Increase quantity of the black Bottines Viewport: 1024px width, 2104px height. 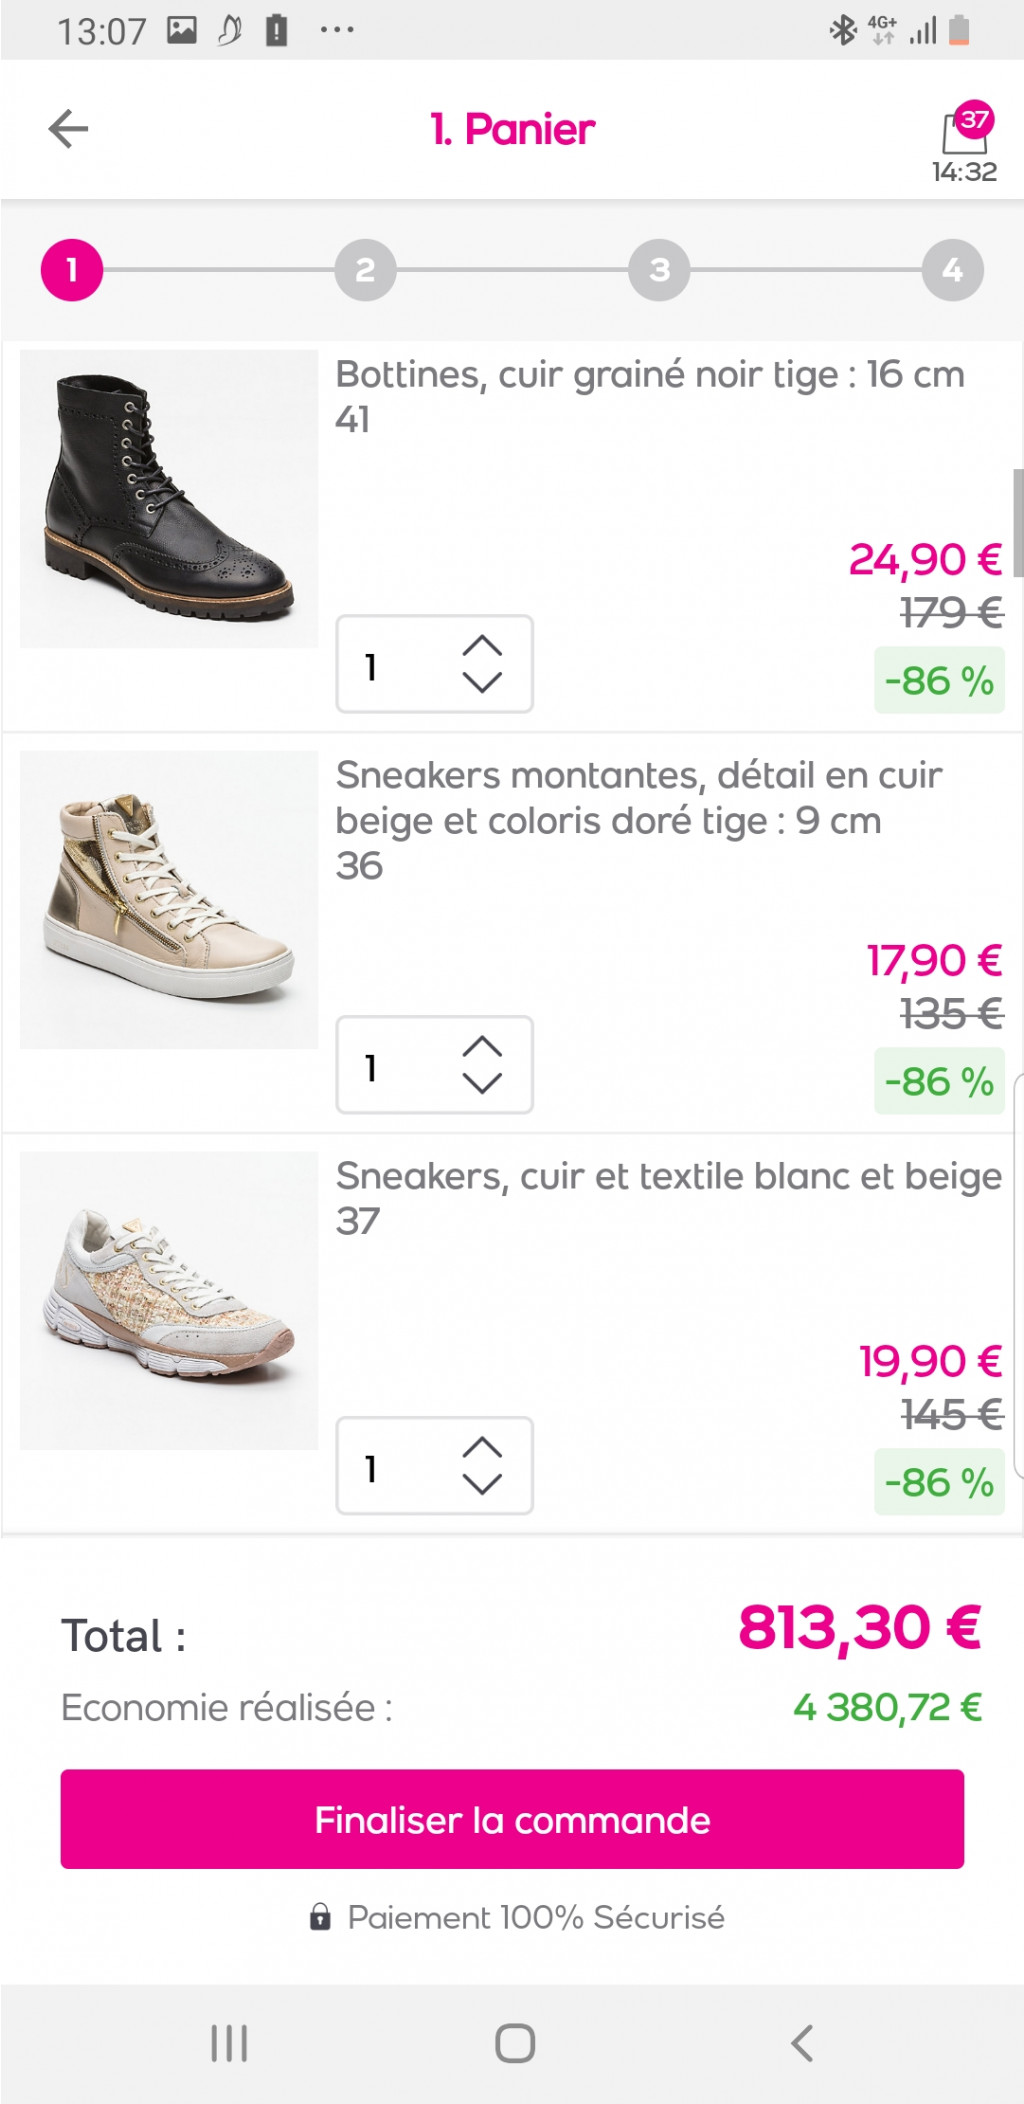point(482,646)
